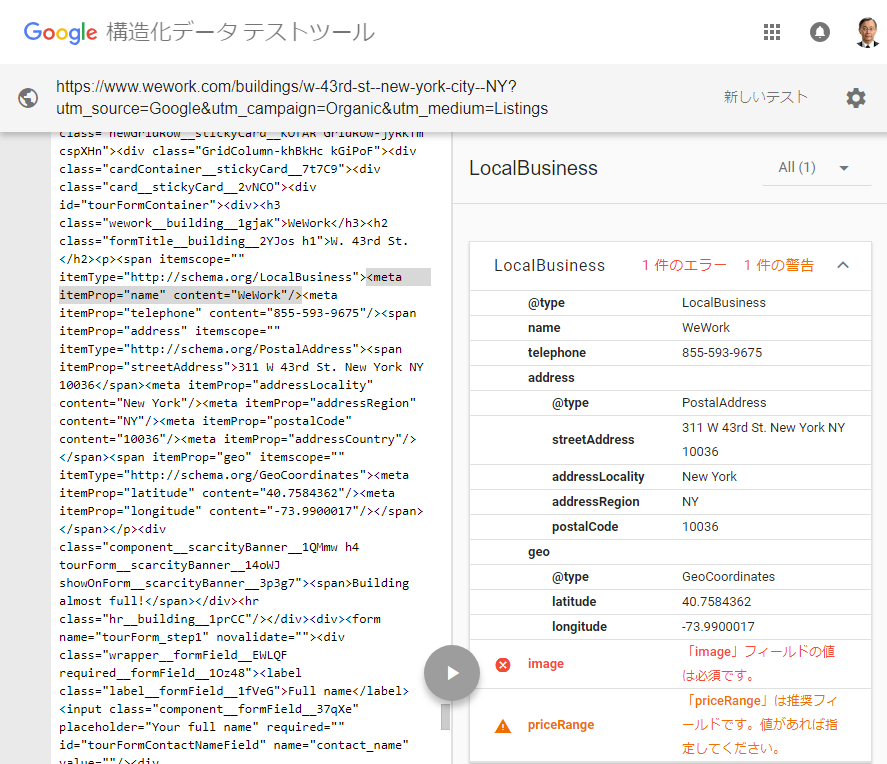Click the Google logo

click(61, 32)
